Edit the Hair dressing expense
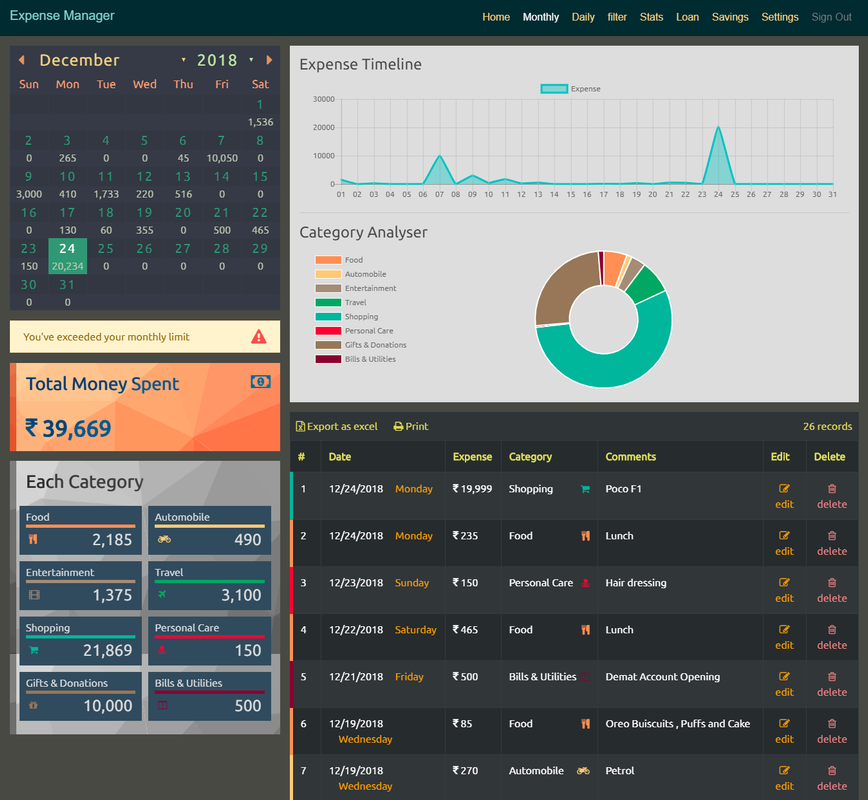Image resolution: width=868 pixels, height=800 pixels. point(784,590)
